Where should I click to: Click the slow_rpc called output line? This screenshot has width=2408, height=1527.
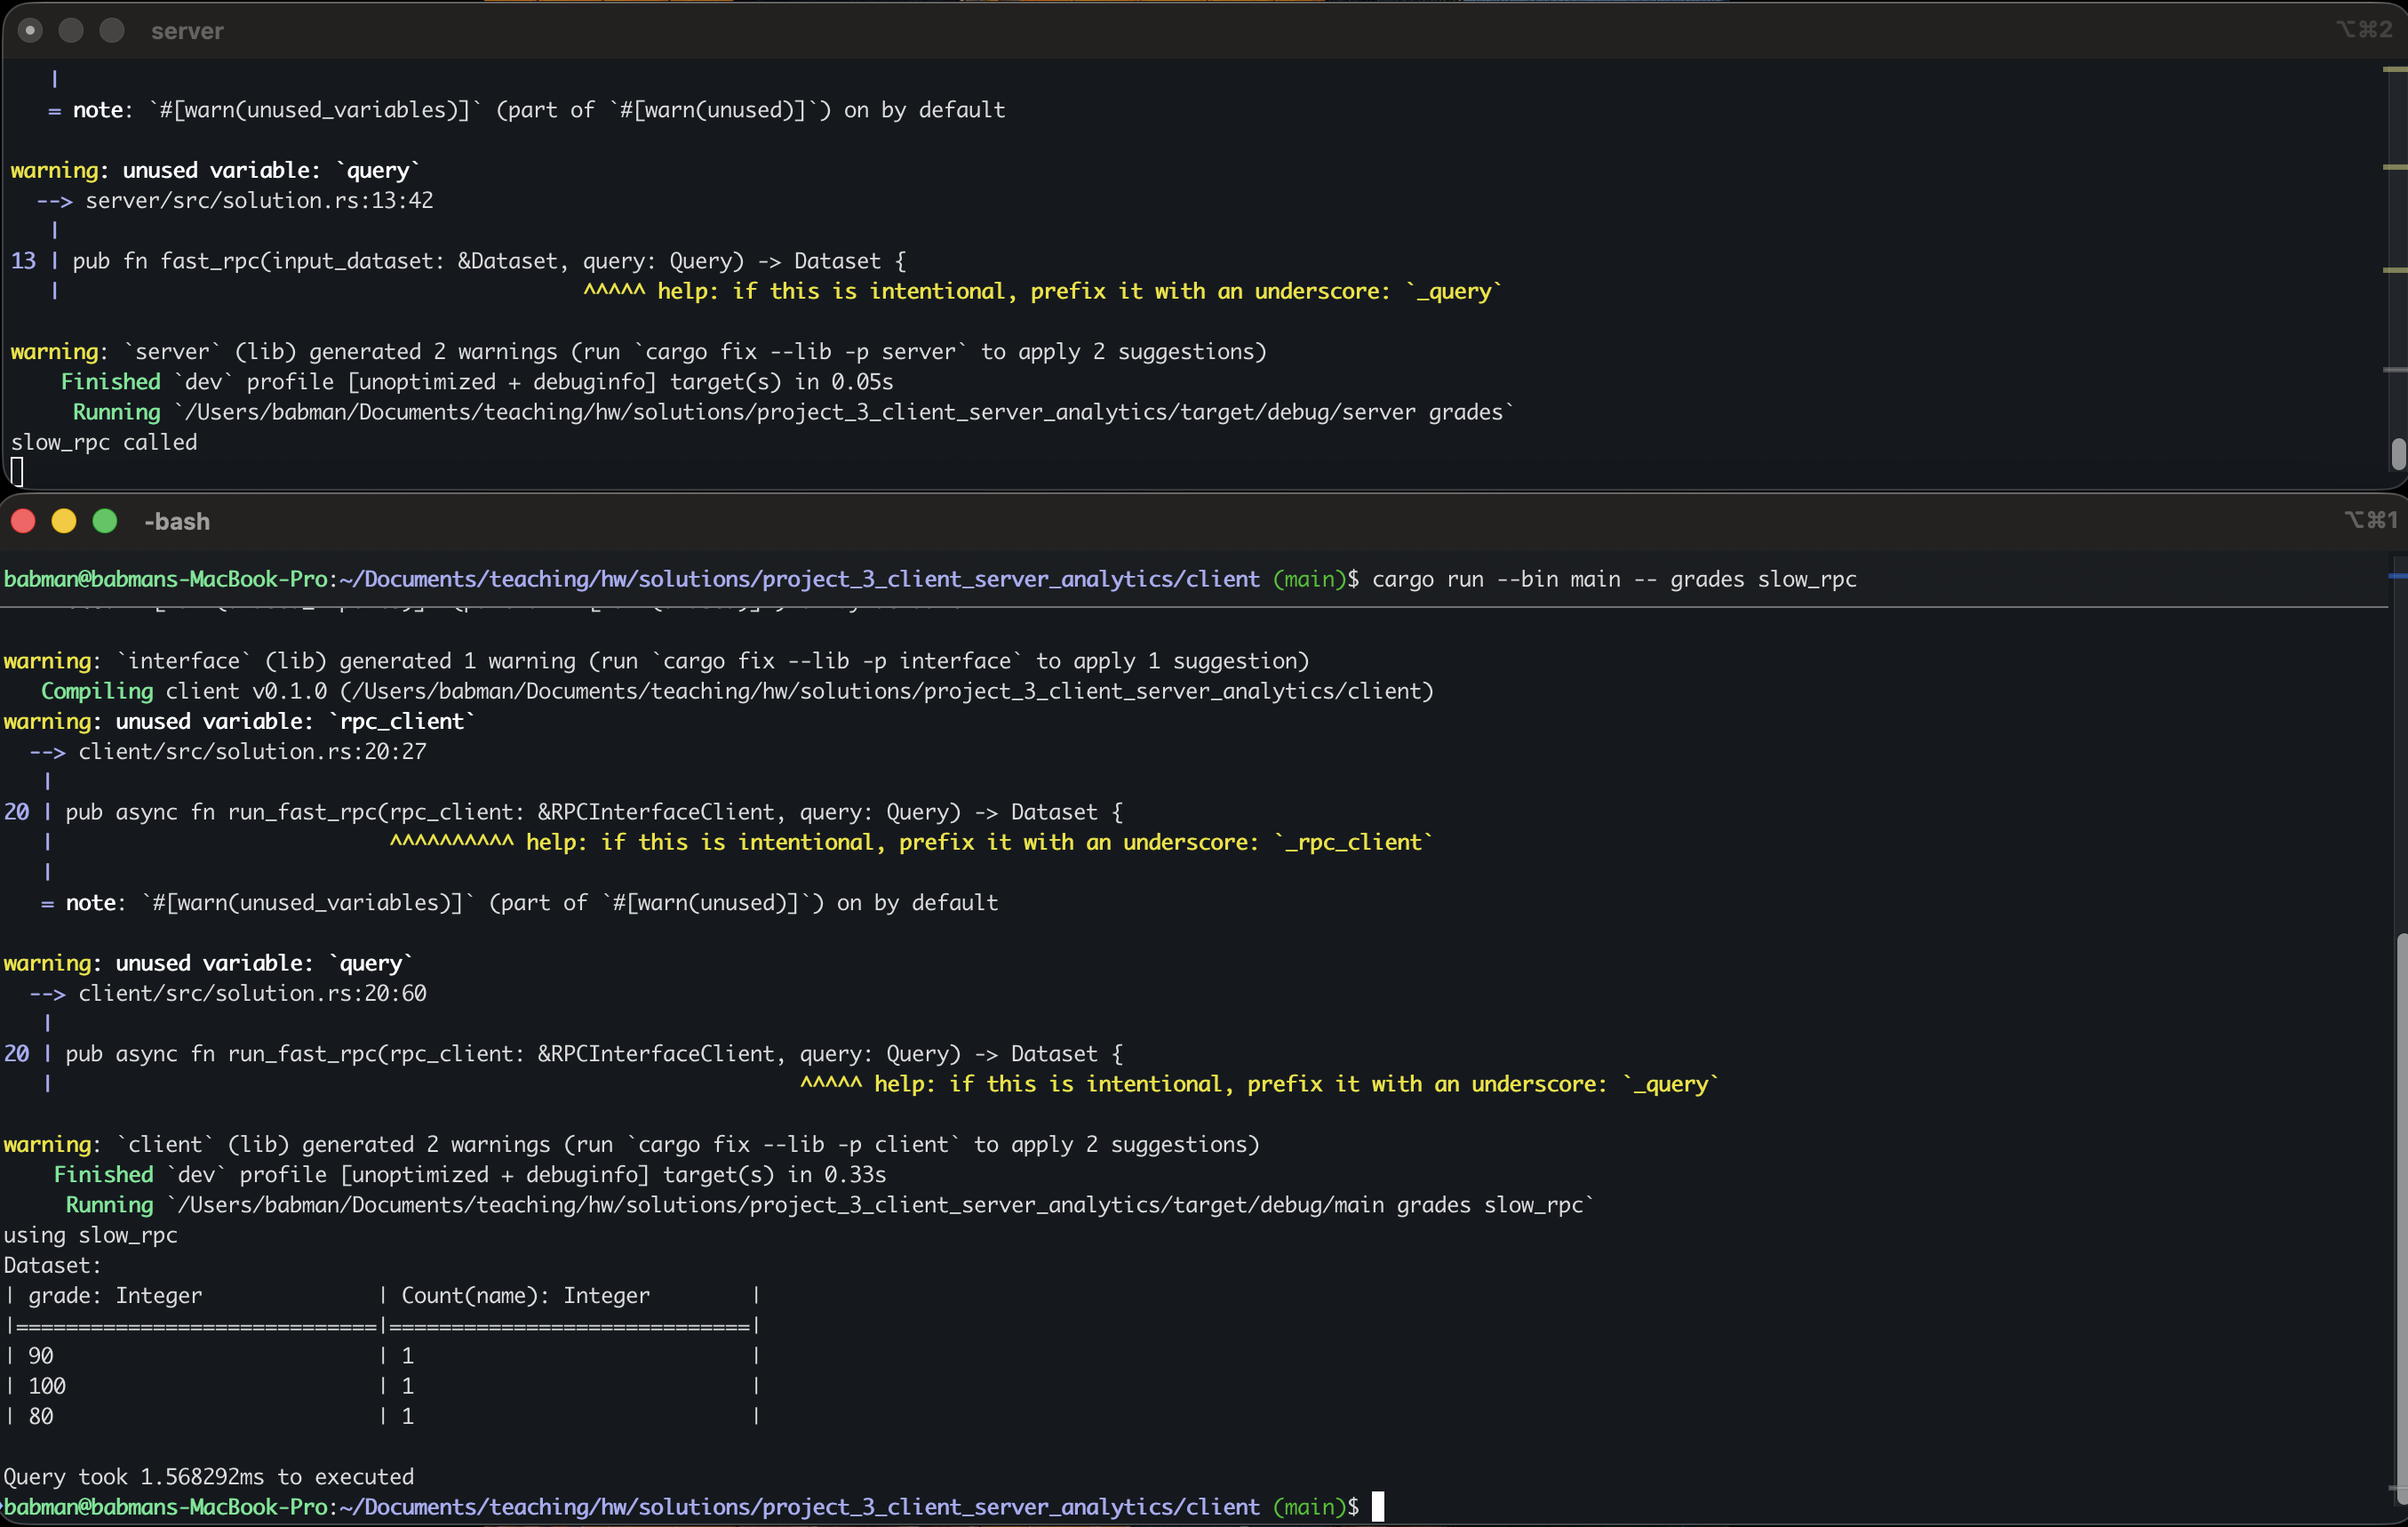coord(103,441)
